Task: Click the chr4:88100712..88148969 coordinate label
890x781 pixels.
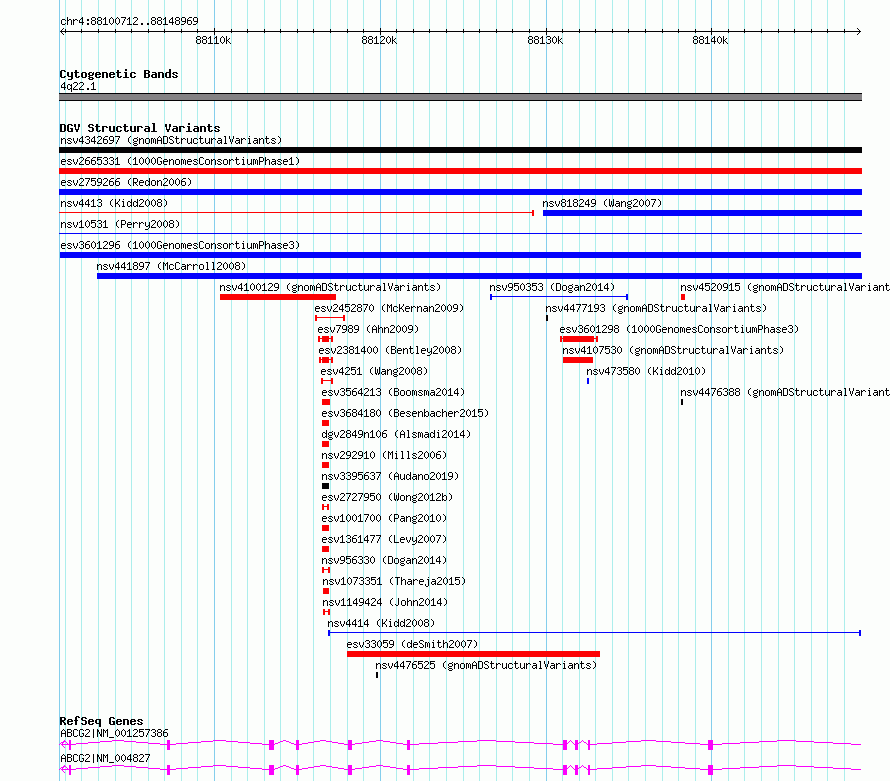Action: coord(129,21)
